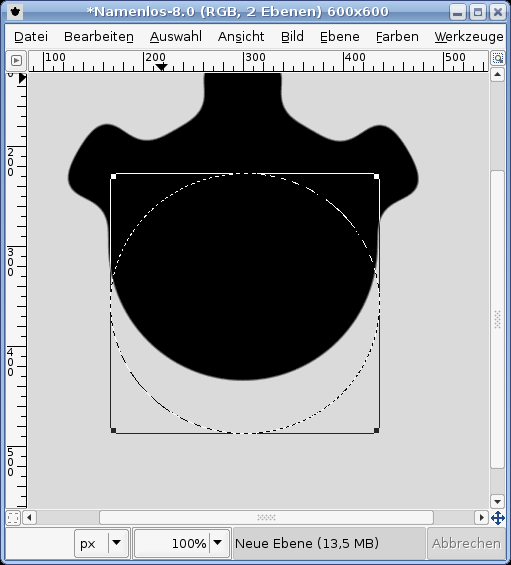
Task: Click the top-right selection corner handle
Action: [377, 176]
